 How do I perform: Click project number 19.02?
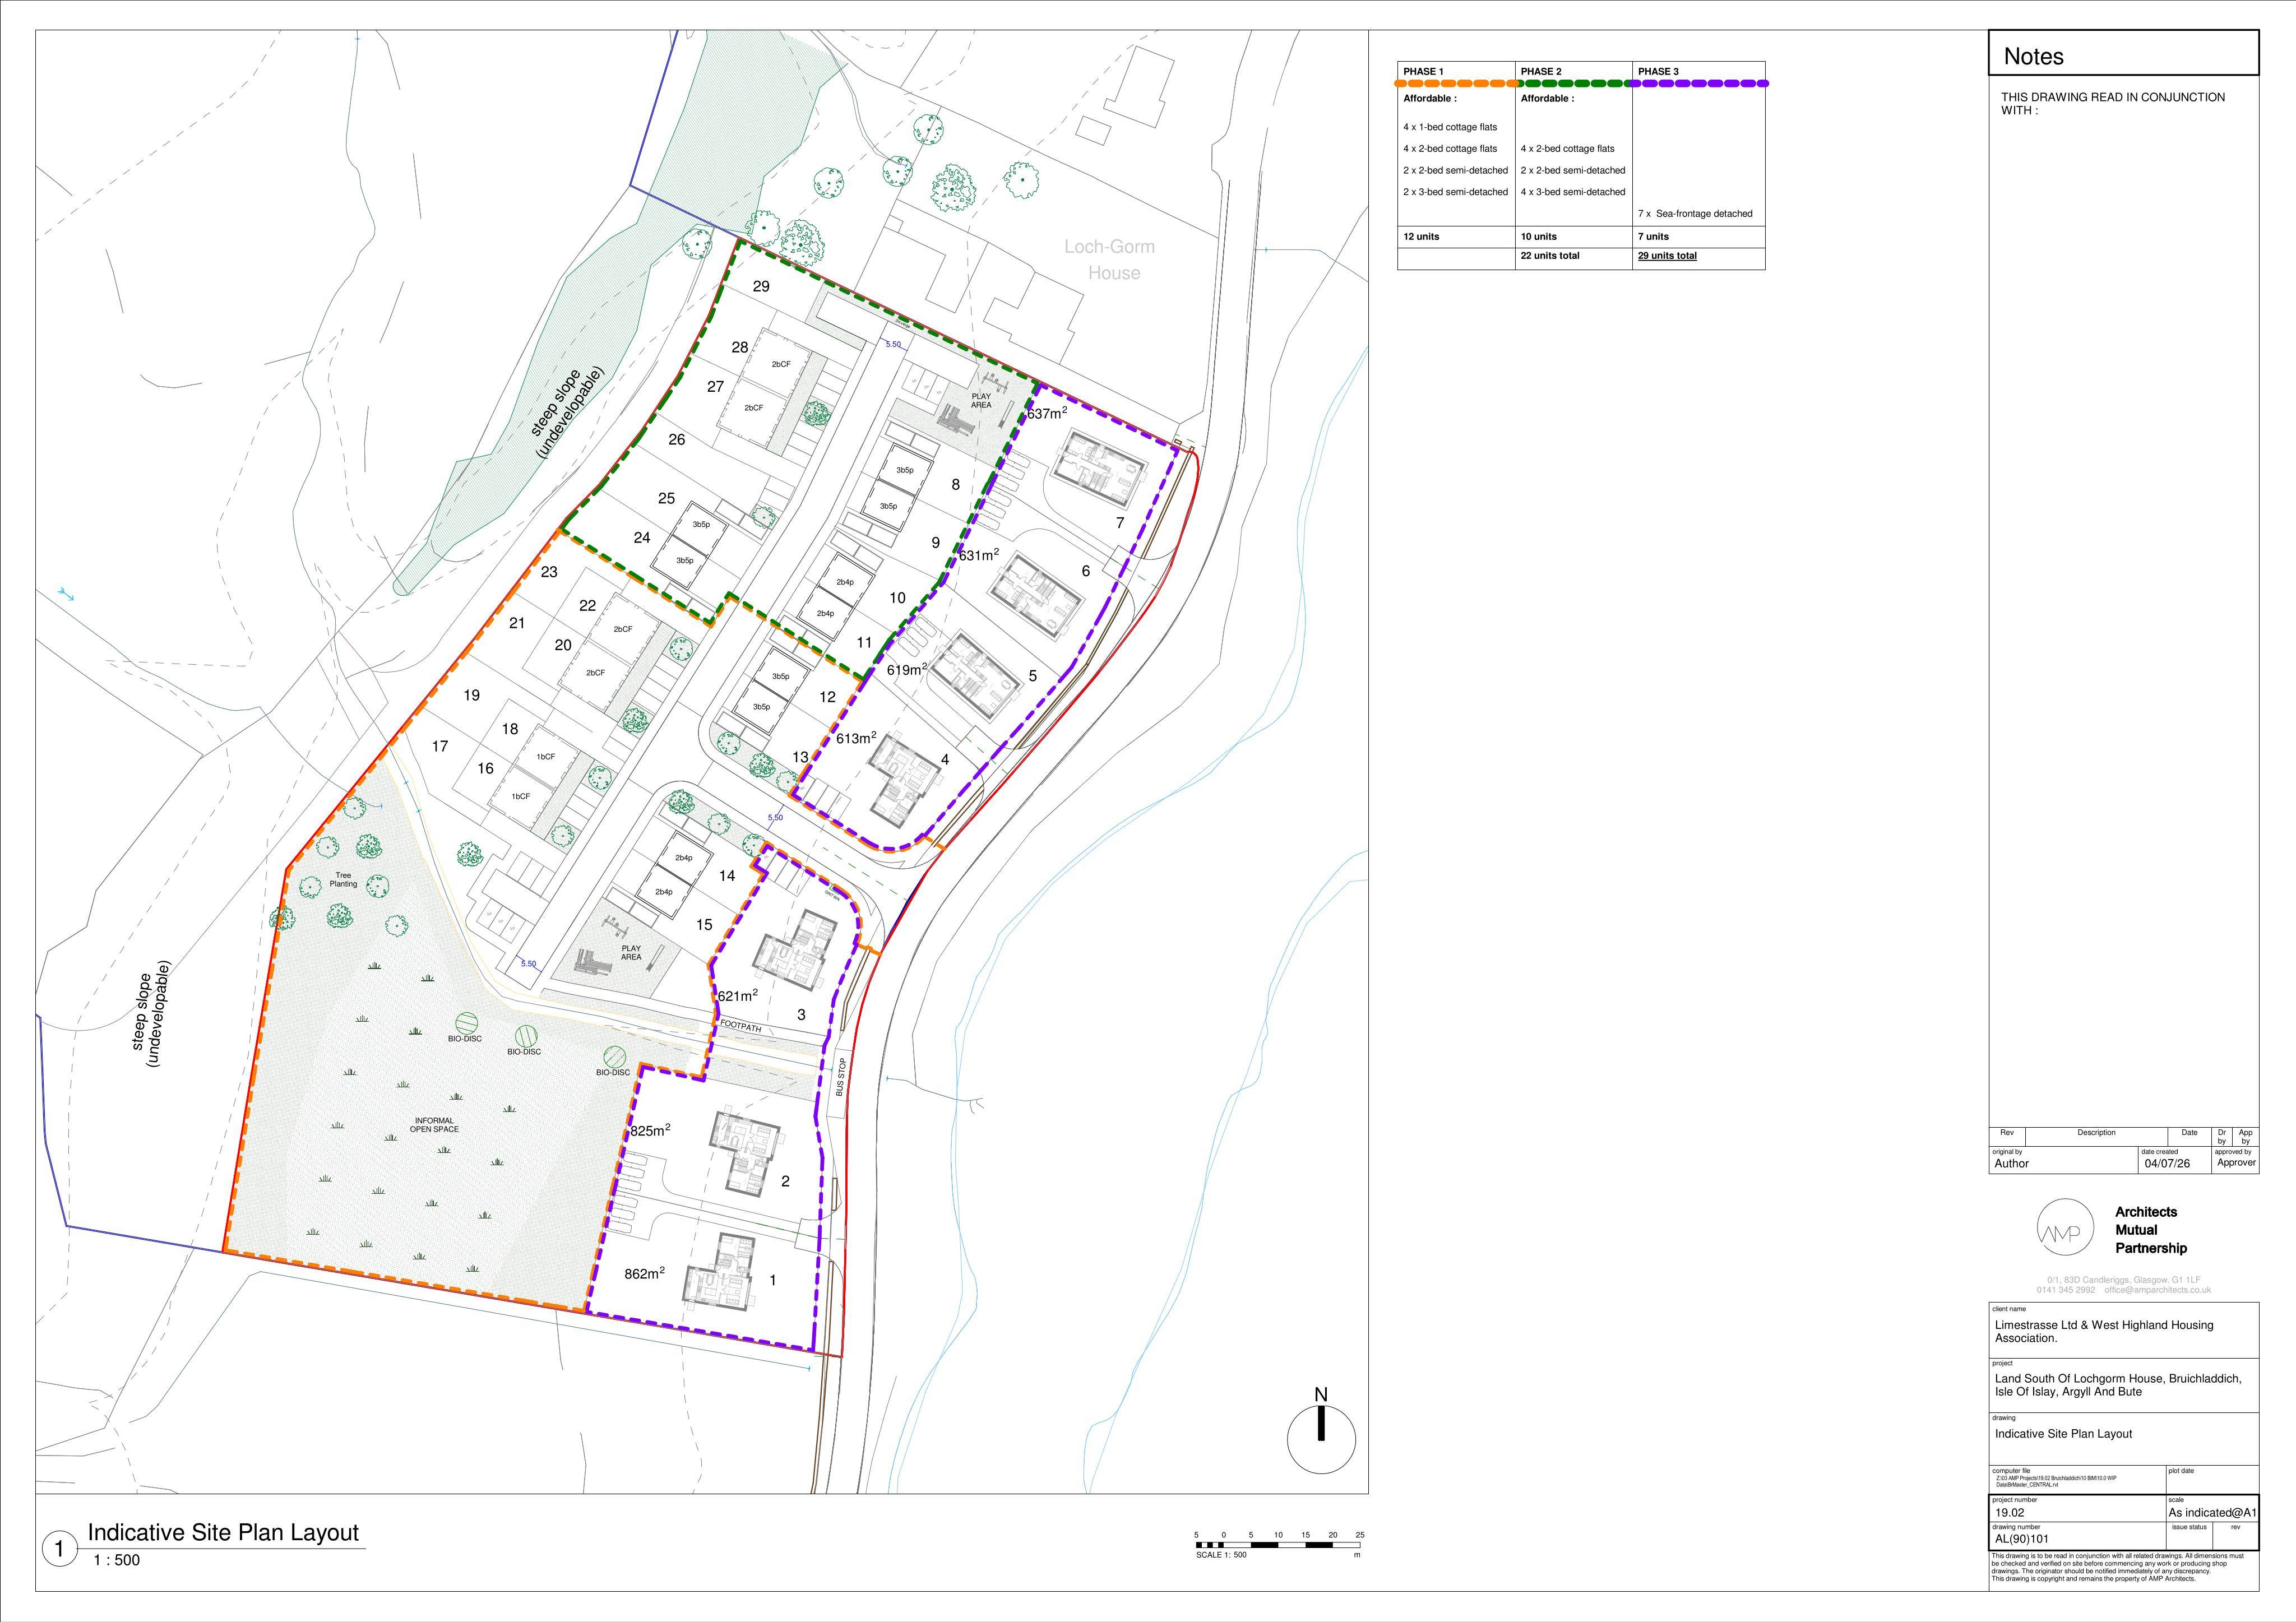click(x=2009, y=1513)
